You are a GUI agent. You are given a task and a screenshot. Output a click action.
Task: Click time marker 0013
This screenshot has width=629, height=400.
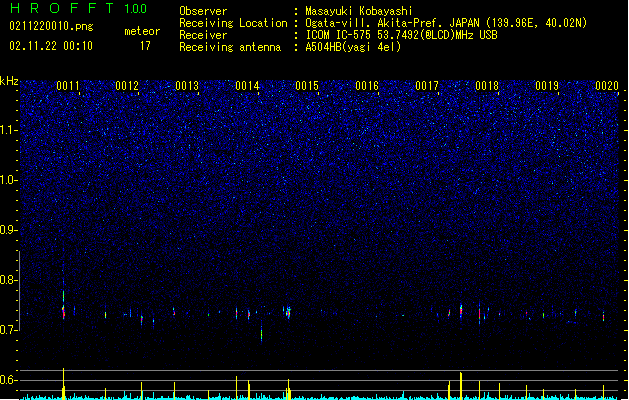187,86
